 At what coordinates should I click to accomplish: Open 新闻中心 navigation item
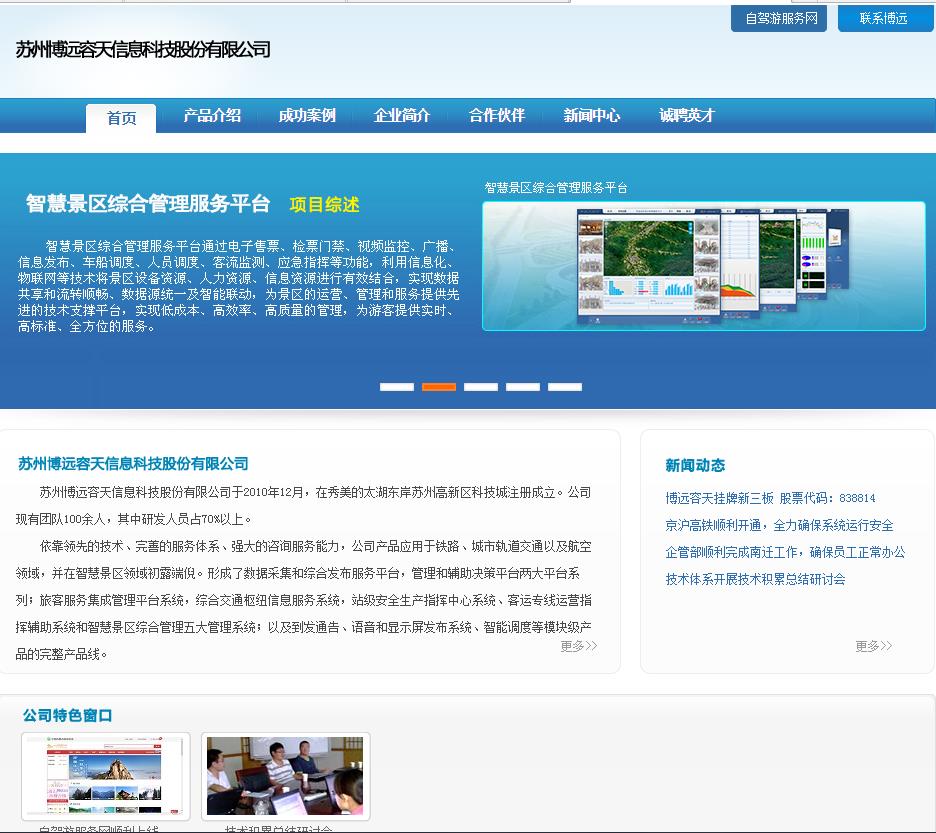tap(592, 115)
